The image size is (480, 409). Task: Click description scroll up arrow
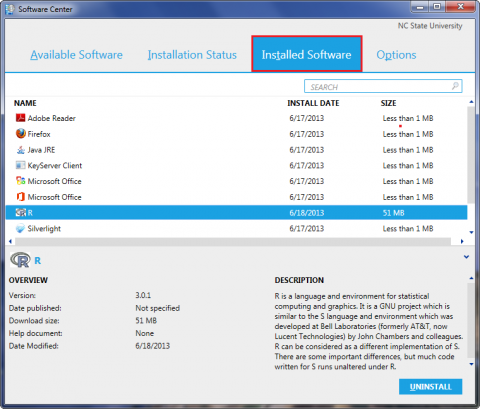[x=471, y=278]
